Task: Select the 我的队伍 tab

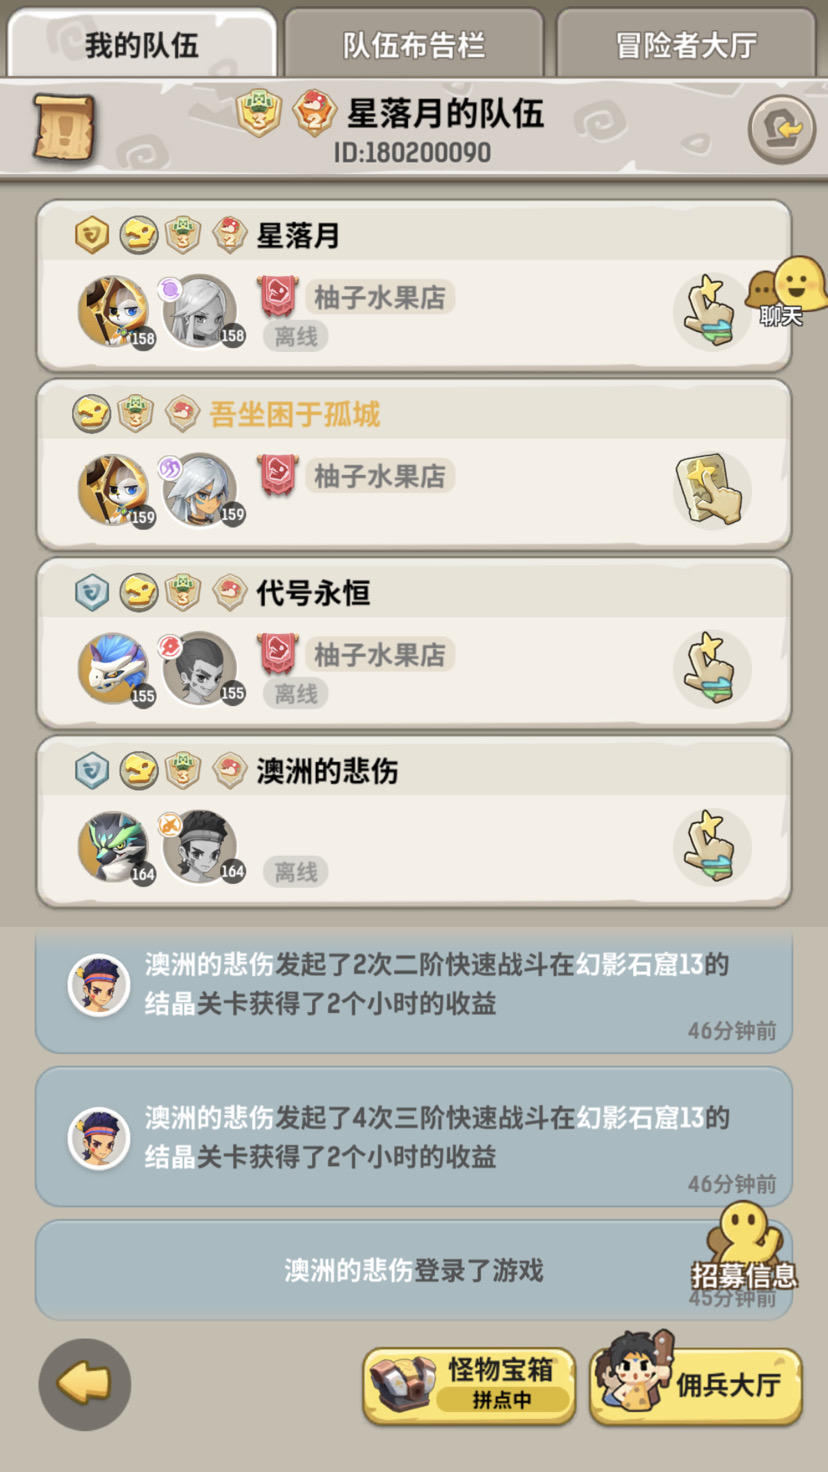Action: 141,45
